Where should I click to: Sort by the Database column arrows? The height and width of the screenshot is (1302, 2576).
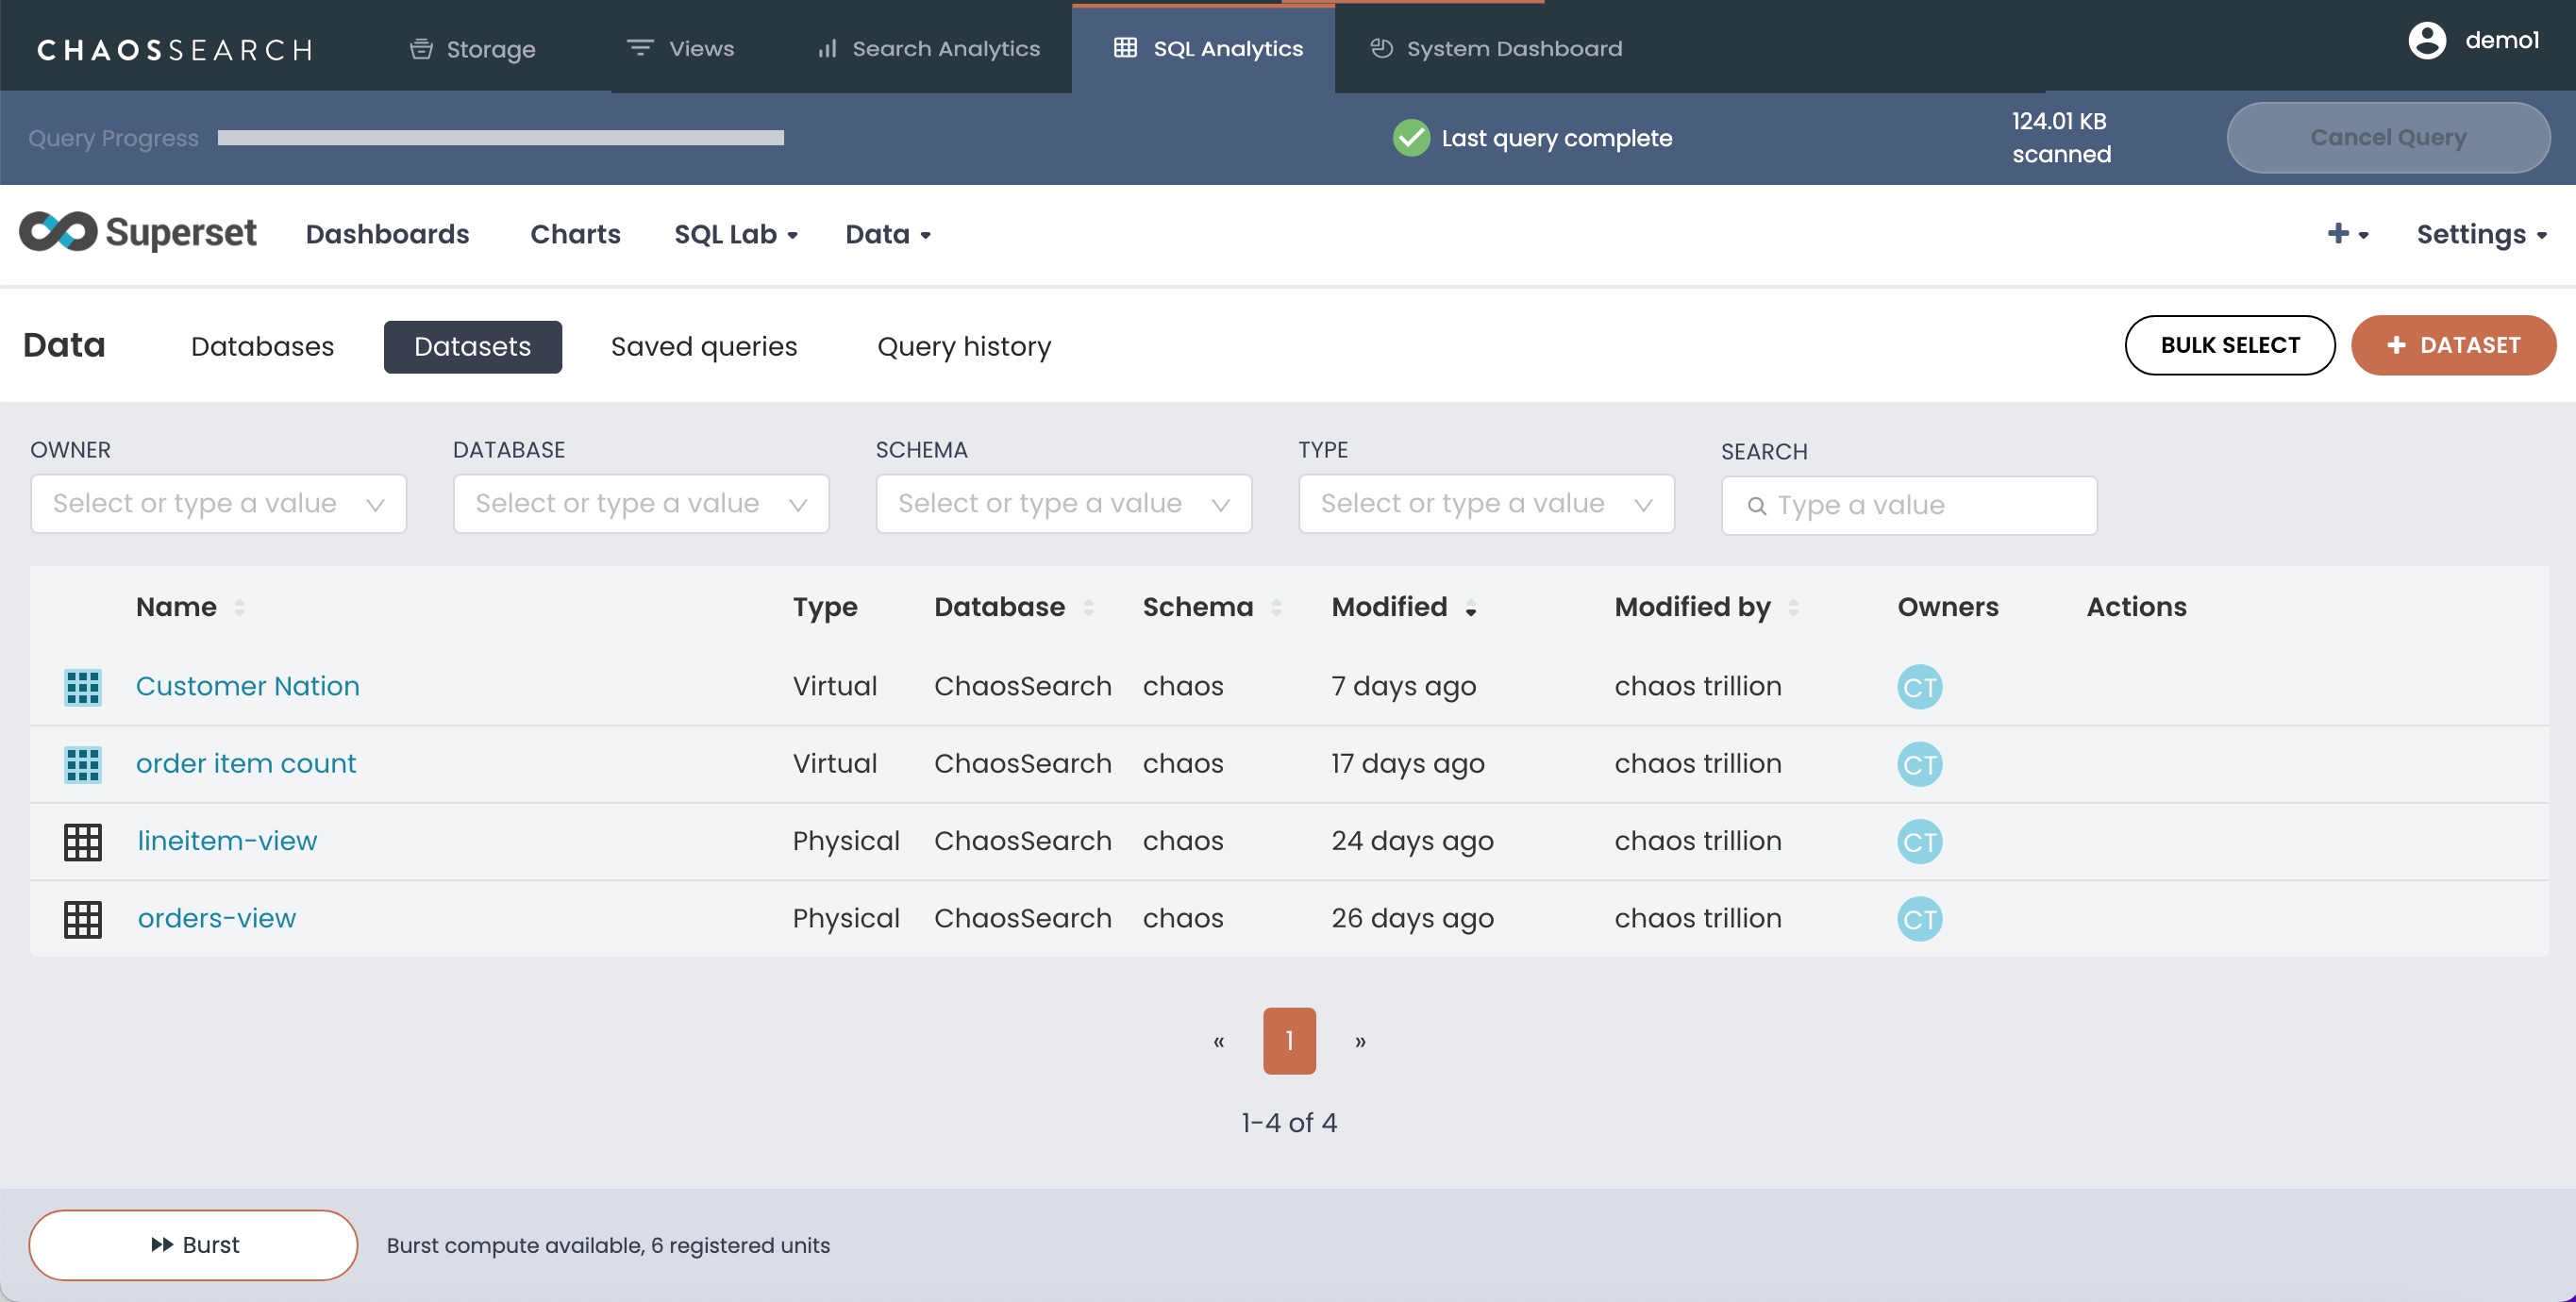[1088, 607]
